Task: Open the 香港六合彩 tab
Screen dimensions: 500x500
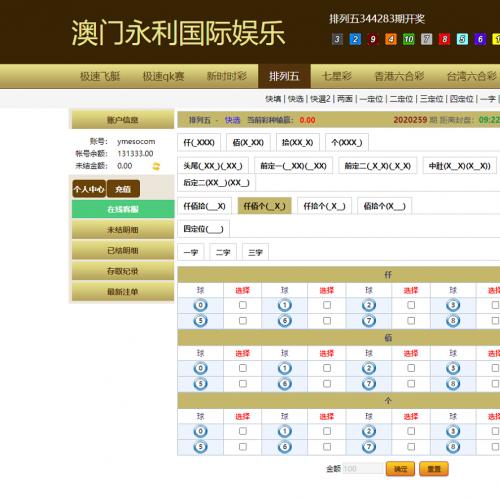Action: [x=399, y=76]
